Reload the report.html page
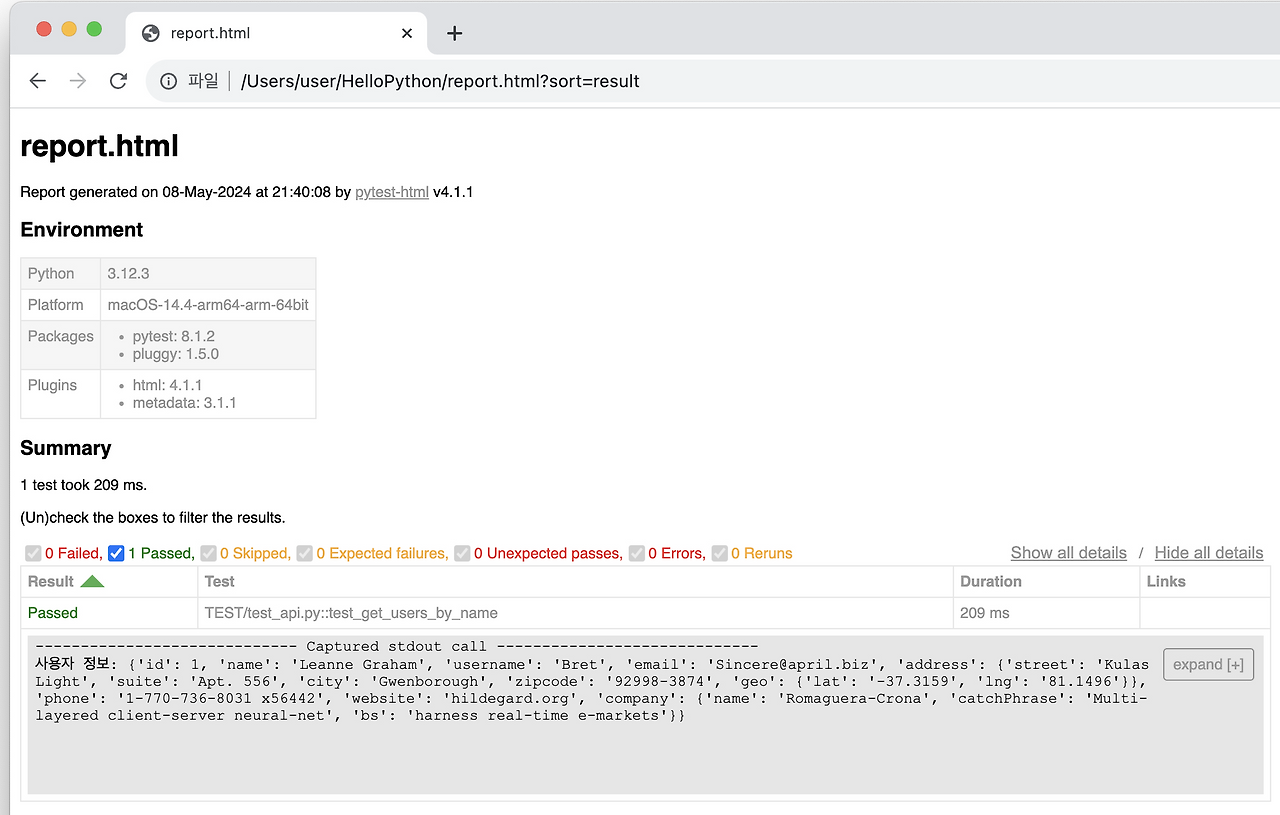The height and width of the screenshot is (815, 1280). pos(118,81)
